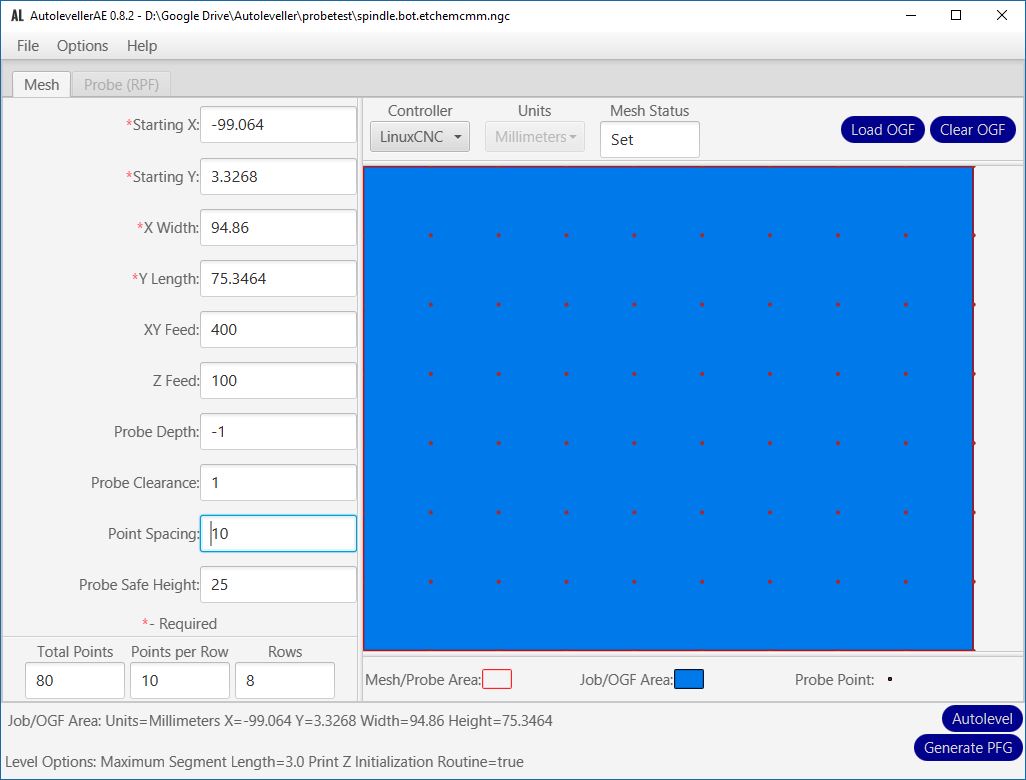The image size is (1026, 780).
Task: Open the Help menu
Action: pos(142,46)
